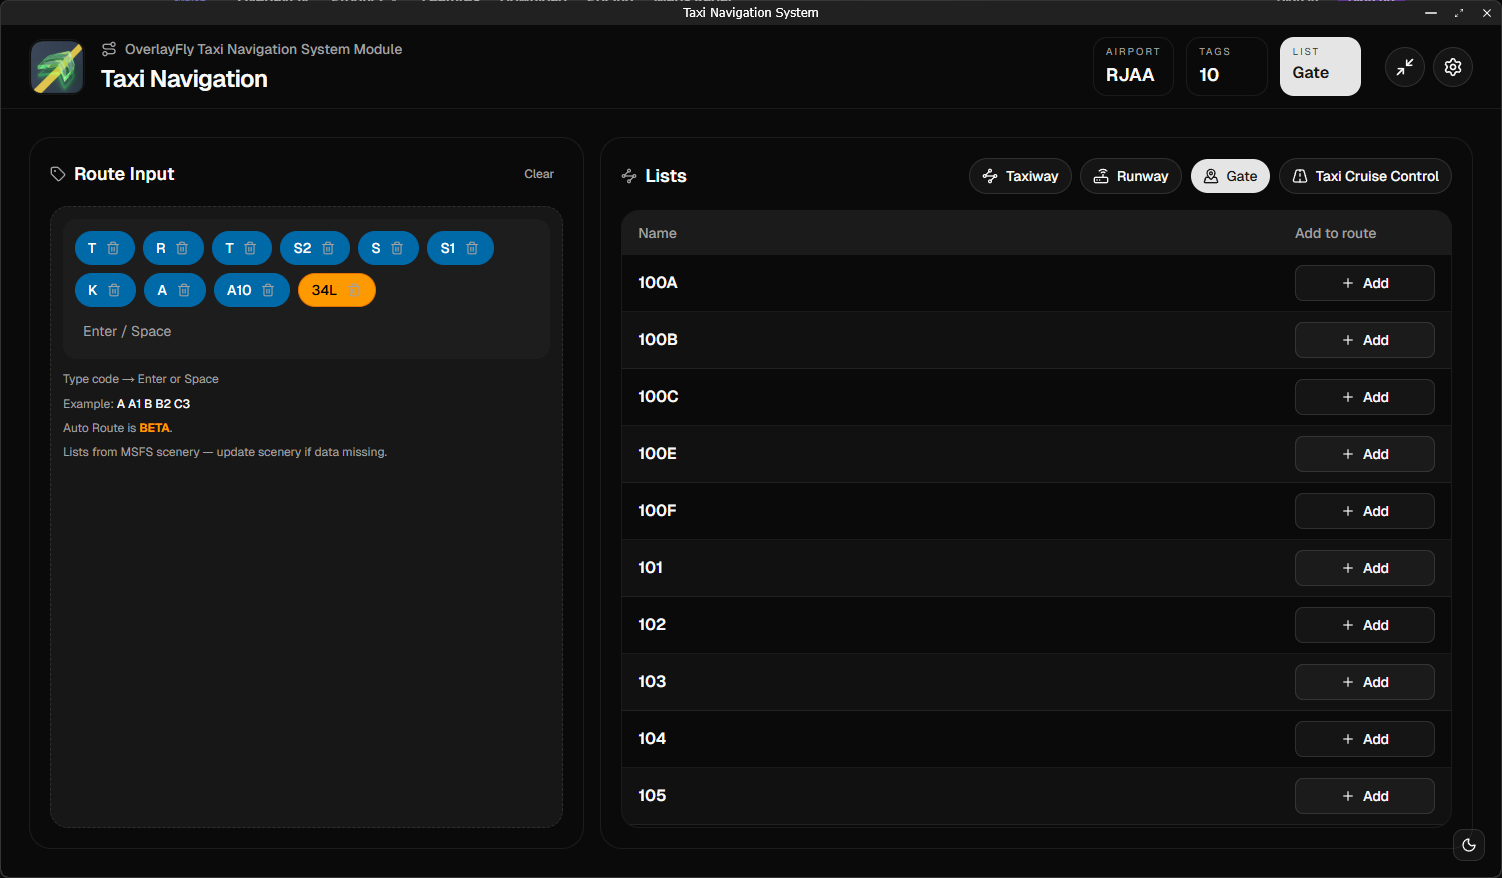Delete the first T route tag
Screen dimensions: 1502x878
(x=113, y=248)
